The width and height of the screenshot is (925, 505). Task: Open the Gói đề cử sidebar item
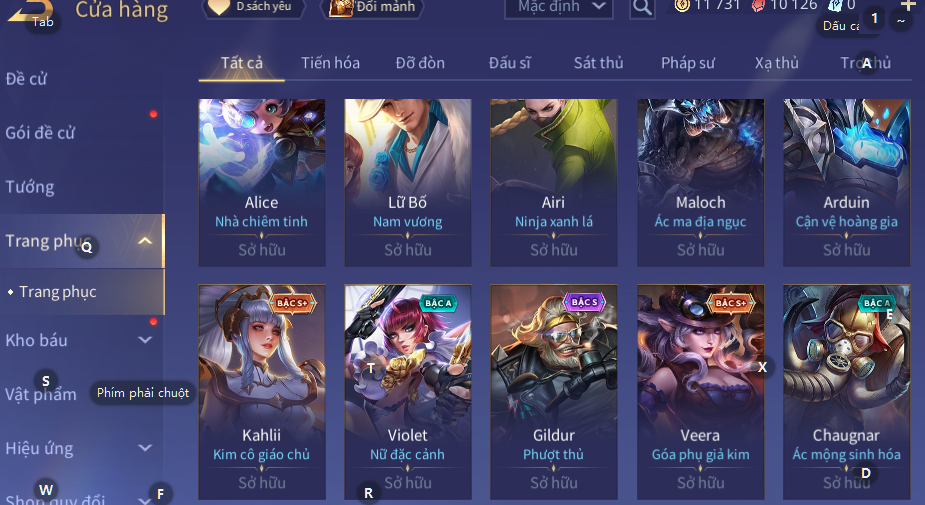coord(40,133)
